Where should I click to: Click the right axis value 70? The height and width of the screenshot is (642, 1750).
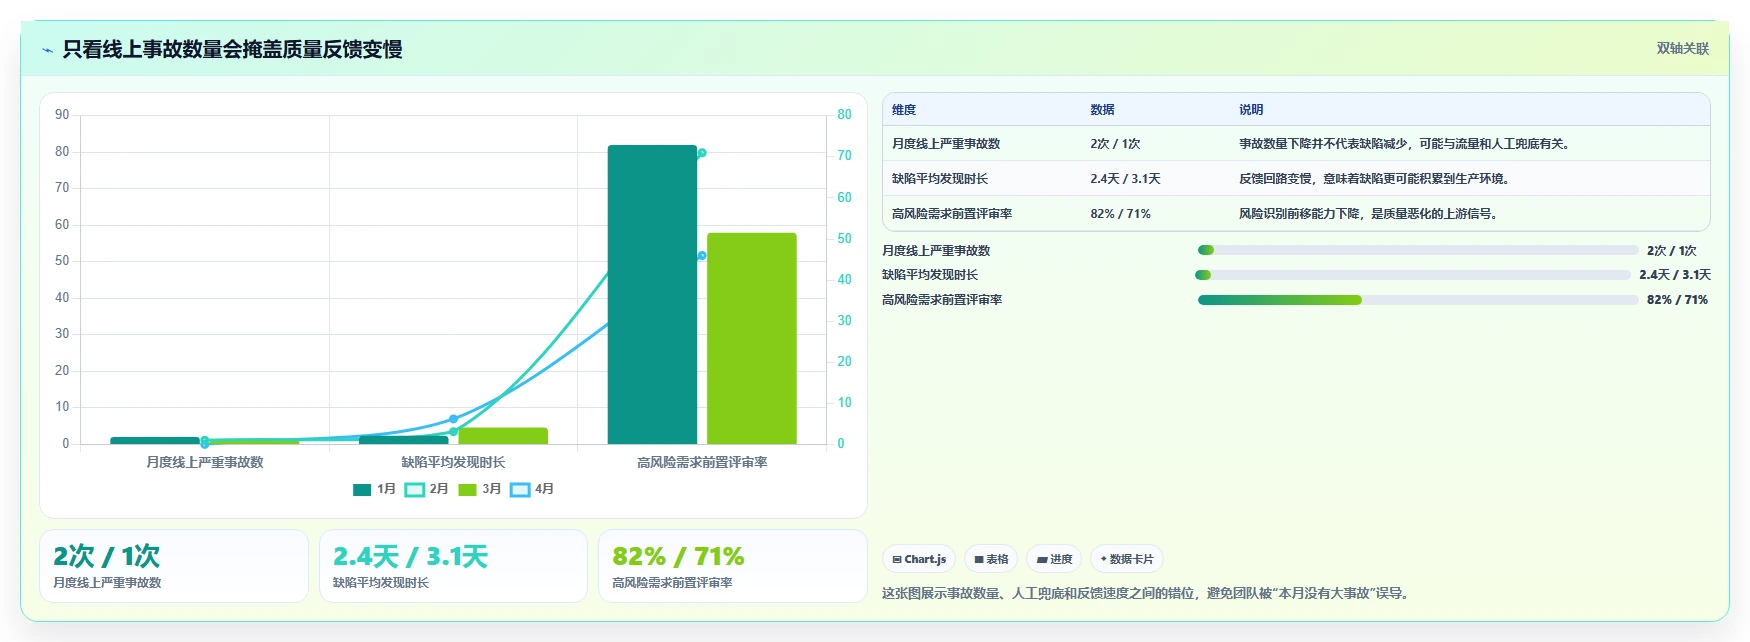[845, 156]
